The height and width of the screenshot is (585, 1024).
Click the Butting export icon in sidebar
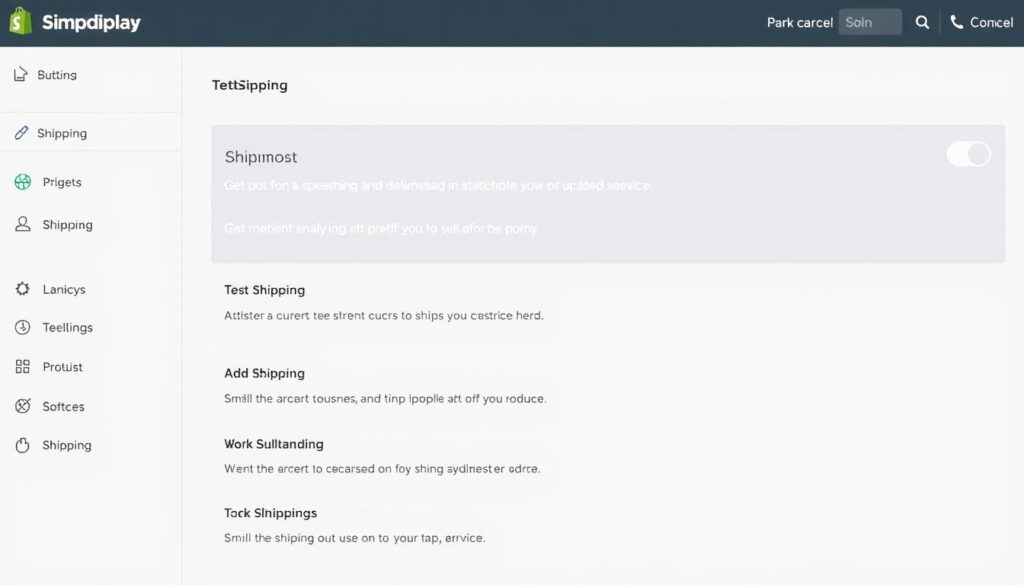point(21,75)
